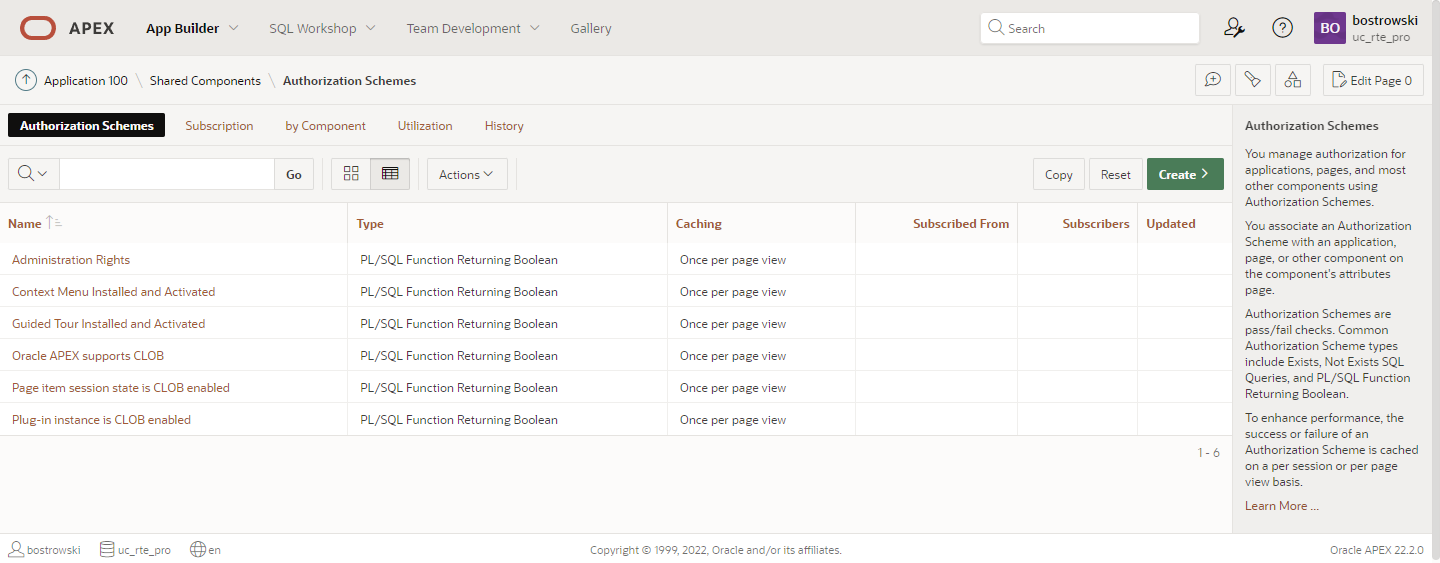Switch to icon grid view
The image size is (1440, 563).
click(351, 174)
